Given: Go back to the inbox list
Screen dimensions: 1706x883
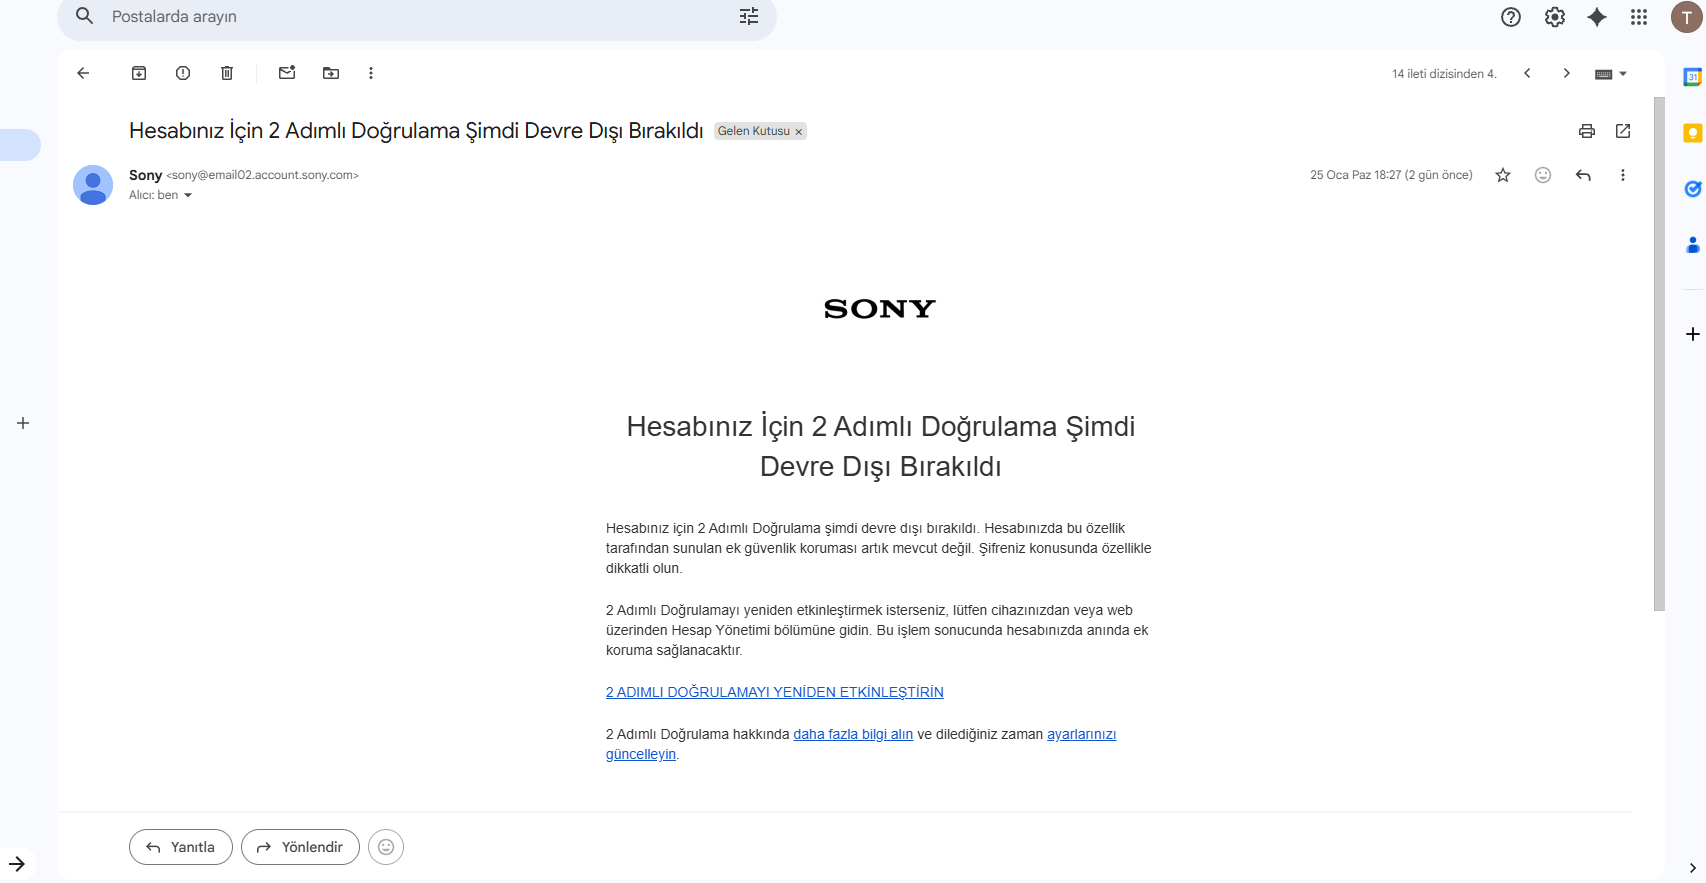Looking at the screenshot, I should [x=83, y=73].
